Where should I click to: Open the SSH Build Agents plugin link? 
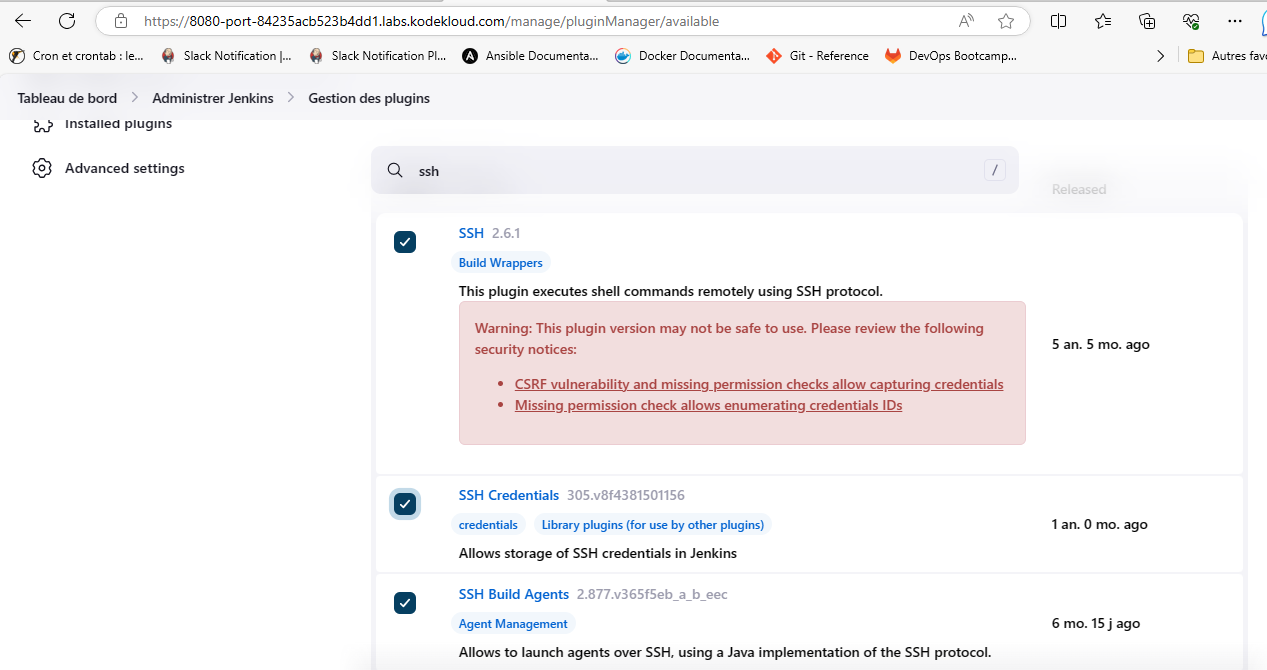coord(514,594)
